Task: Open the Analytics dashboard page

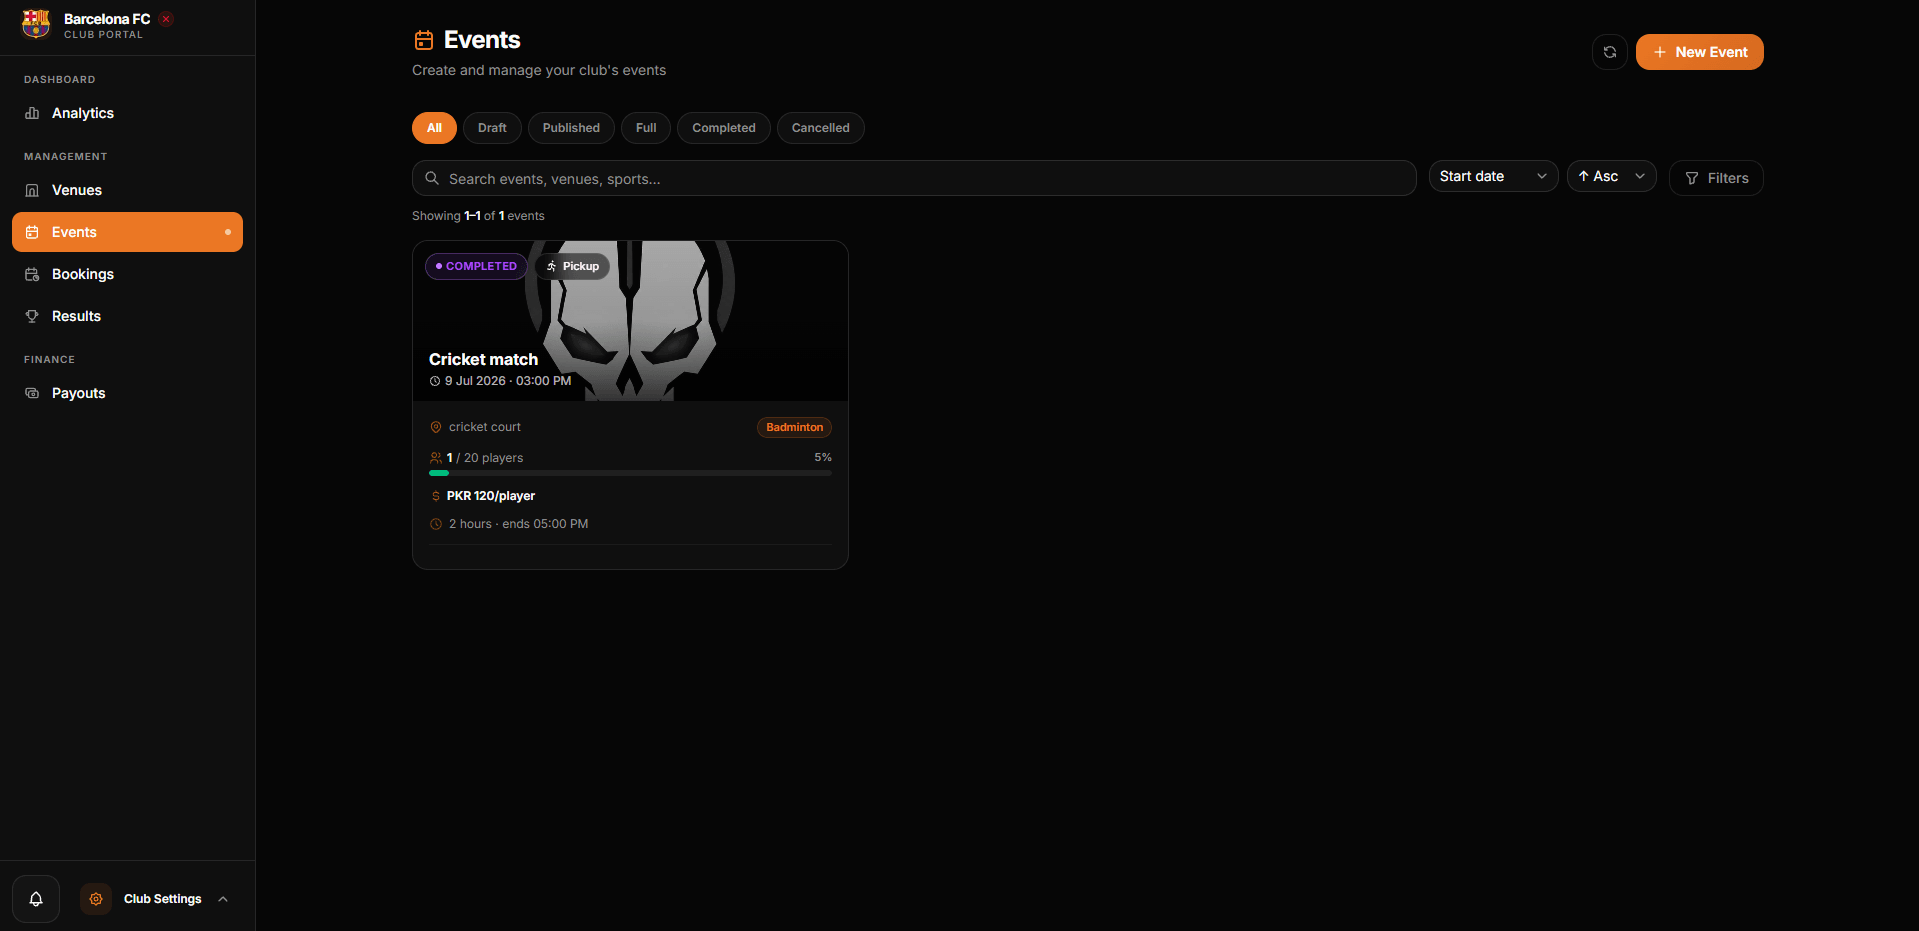Action: tap(127, 113)
